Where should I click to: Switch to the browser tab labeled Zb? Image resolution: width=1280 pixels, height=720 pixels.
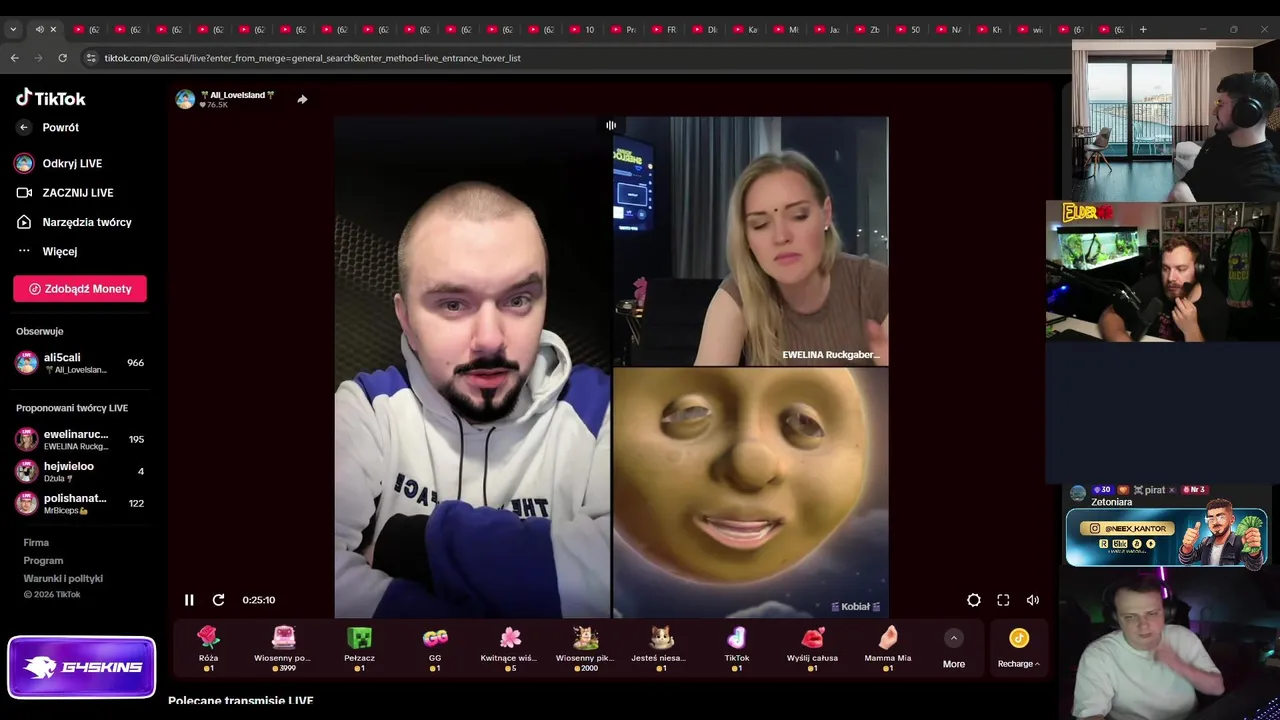pos(868,30)
